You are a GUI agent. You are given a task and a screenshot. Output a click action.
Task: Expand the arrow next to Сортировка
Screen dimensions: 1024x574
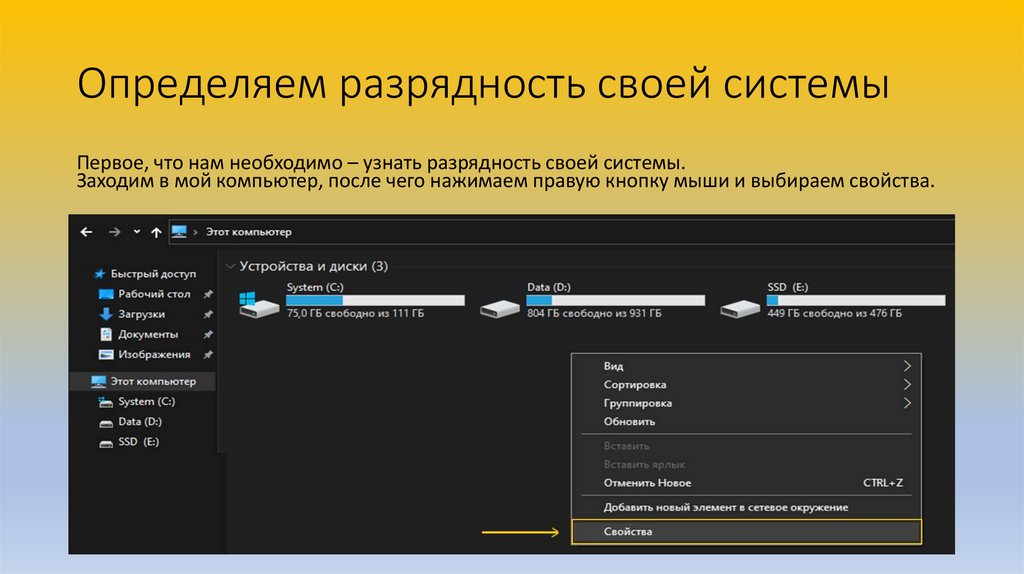click(907, 385)
